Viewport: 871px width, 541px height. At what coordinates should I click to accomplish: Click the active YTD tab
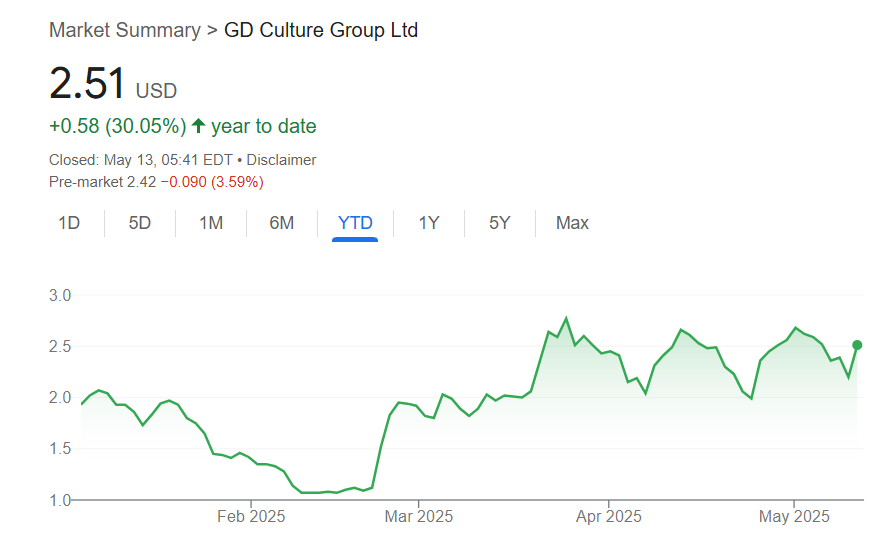tap(355, 223)
